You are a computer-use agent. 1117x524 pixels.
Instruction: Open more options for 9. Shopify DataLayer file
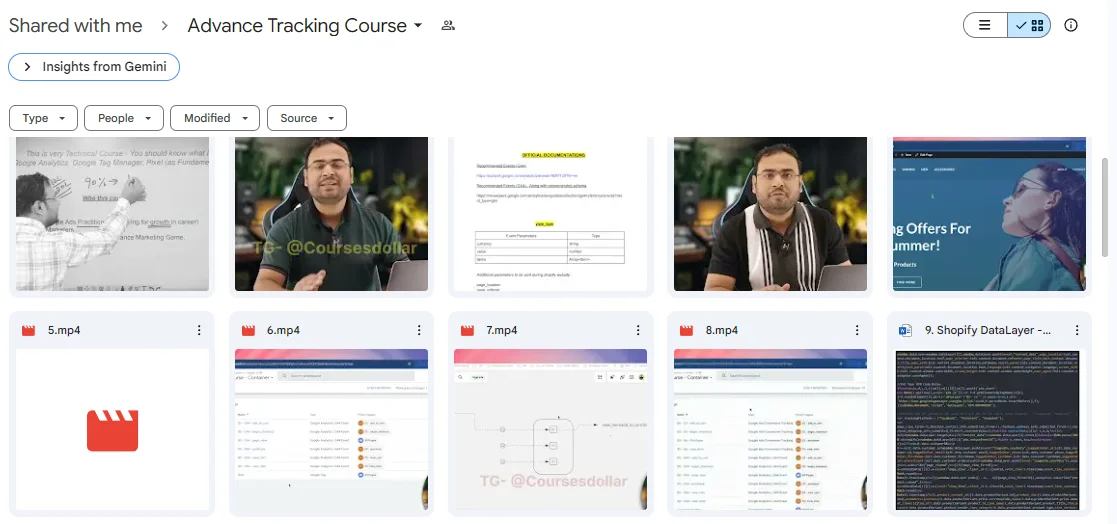(x=1076, y=331)
